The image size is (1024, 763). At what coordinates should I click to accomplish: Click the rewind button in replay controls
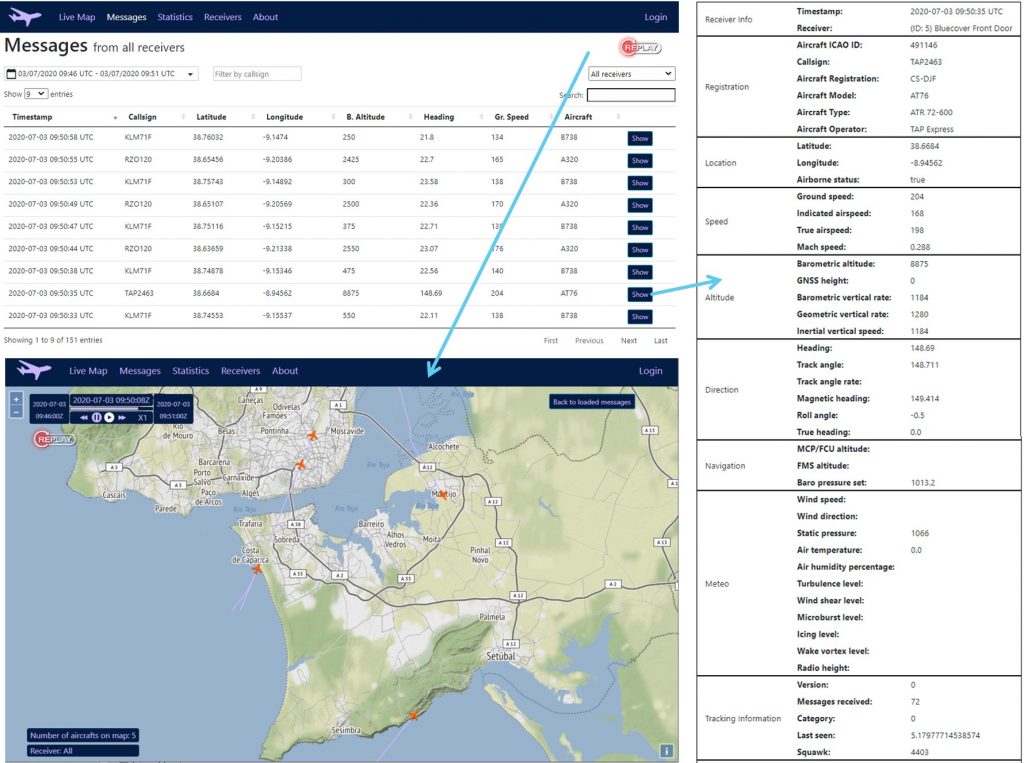pyautogui.click(x=84, y=417)
